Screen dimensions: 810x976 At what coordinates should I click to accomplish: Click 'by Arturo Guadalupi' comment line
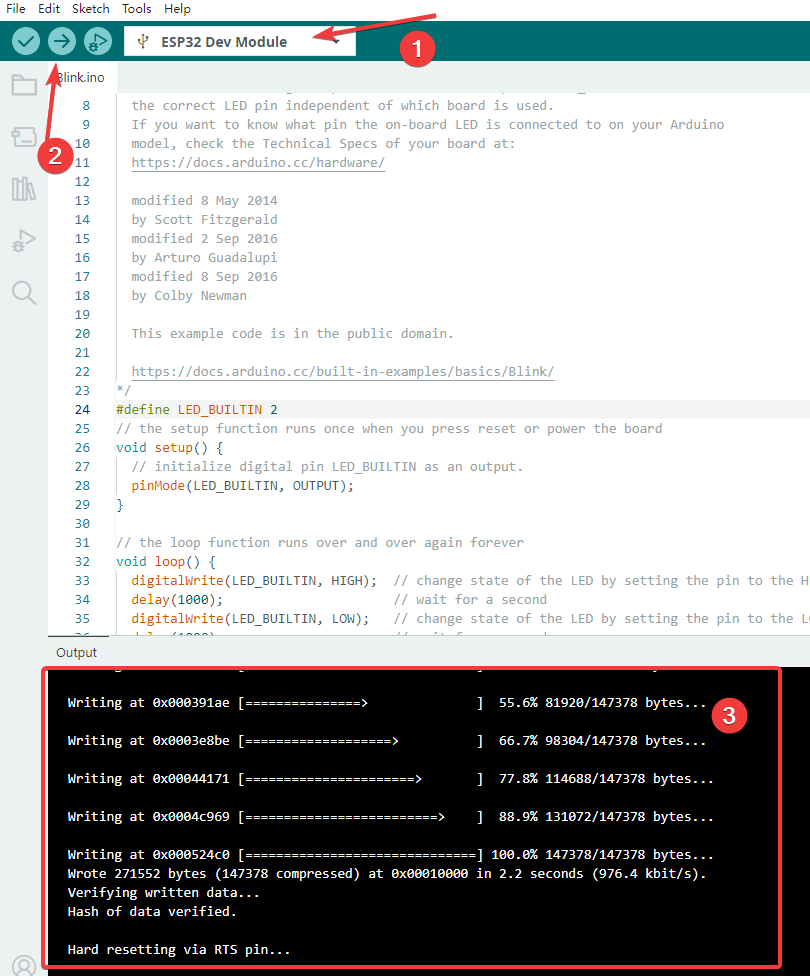pos(204,258)
